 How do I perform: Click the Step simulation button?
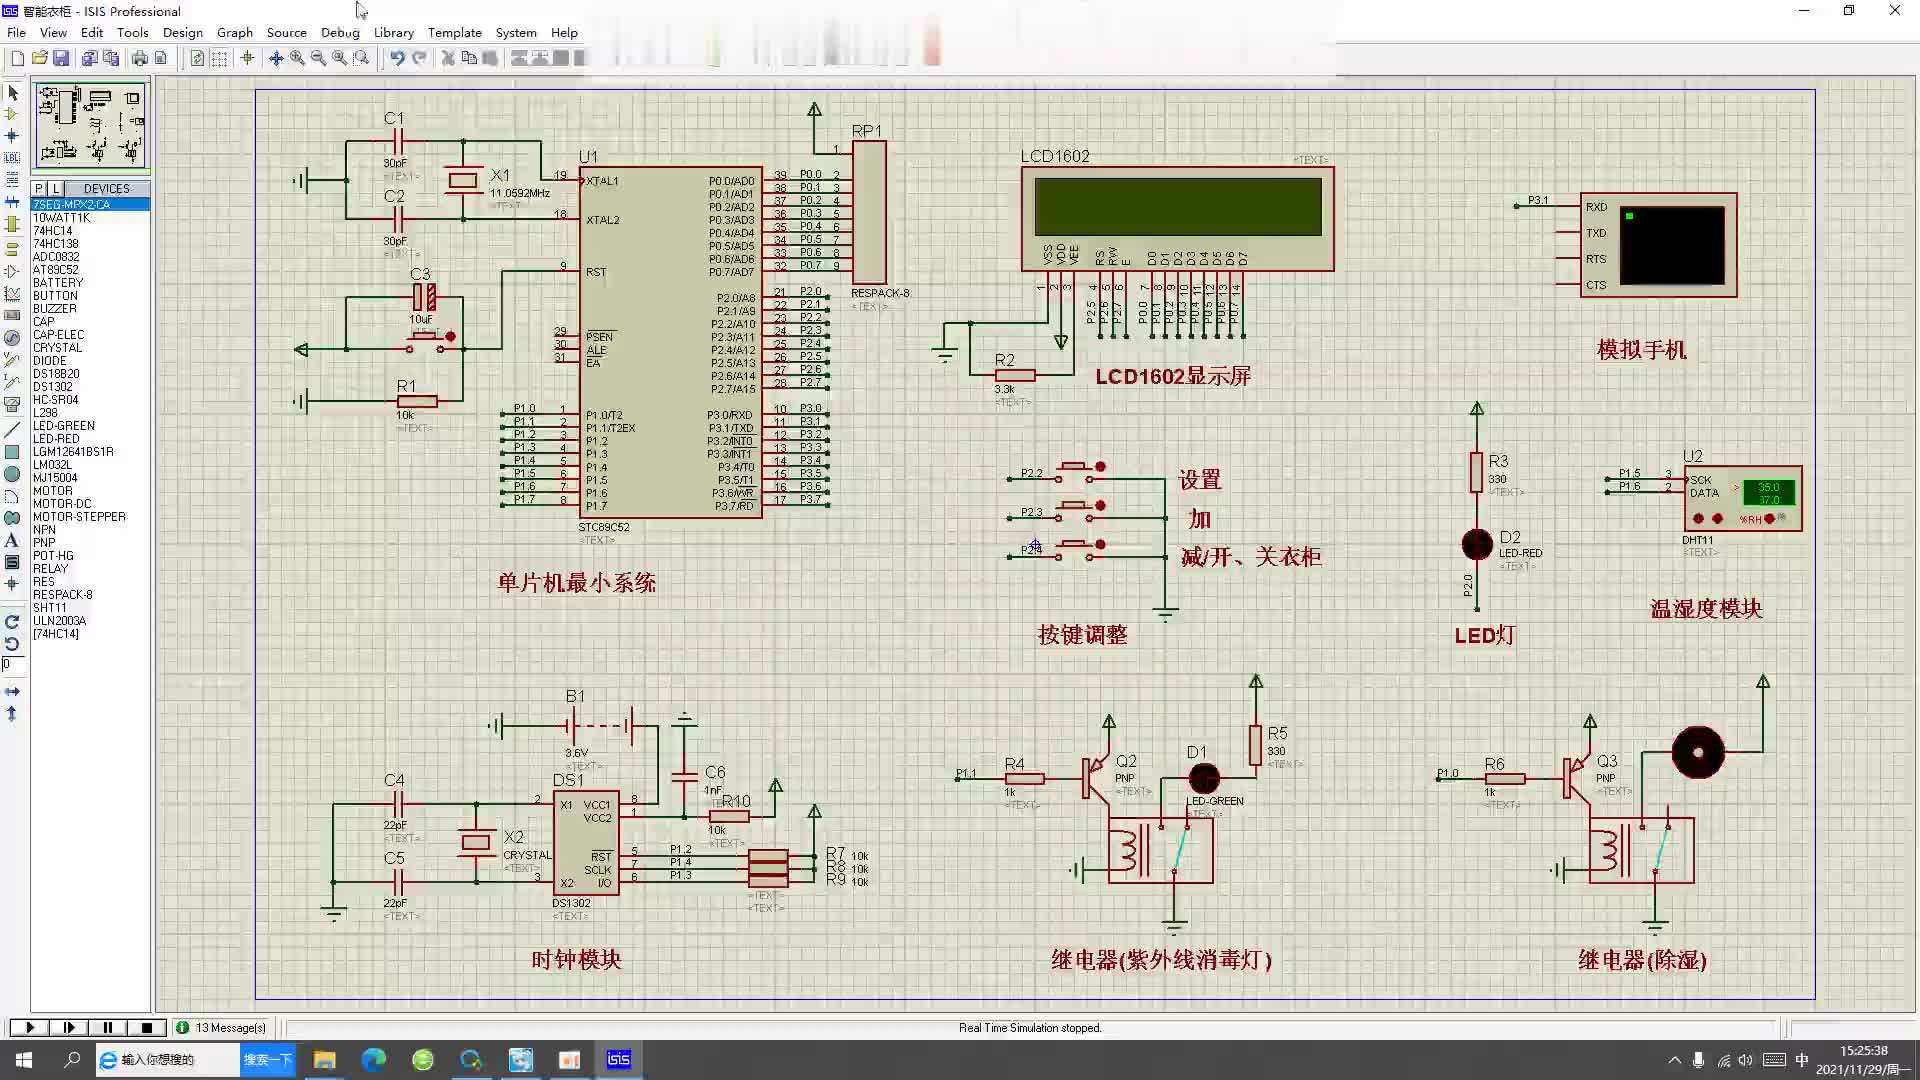click(68, 1027)
